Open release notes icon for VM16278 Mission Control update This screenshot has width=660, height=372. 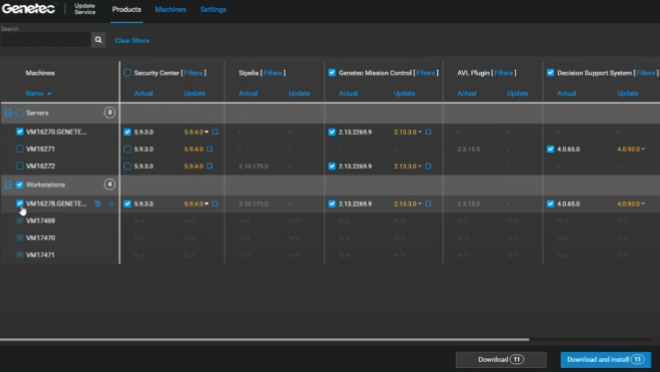click(428, 204)
